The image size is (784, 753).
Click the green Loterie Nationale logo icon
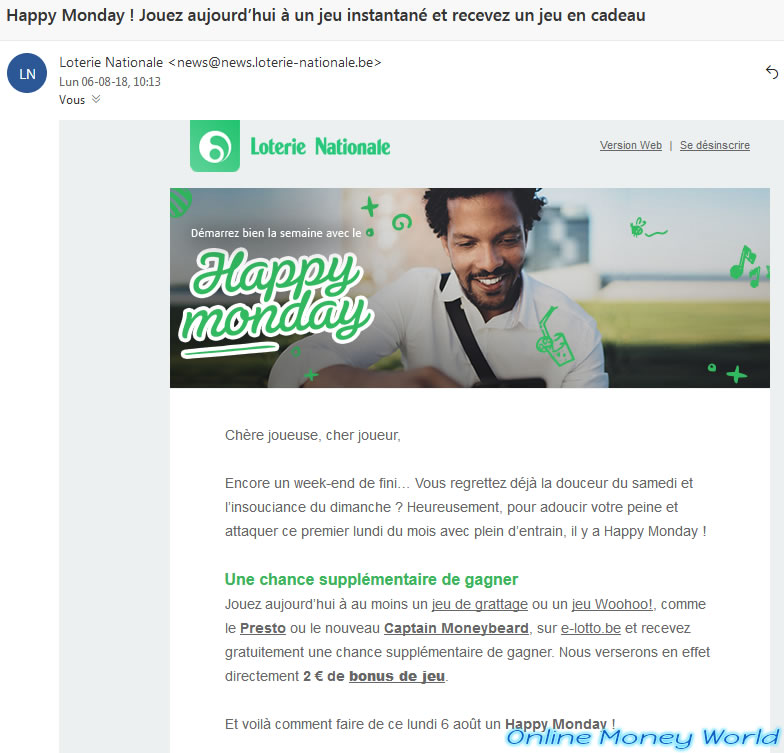click(215, 146)
